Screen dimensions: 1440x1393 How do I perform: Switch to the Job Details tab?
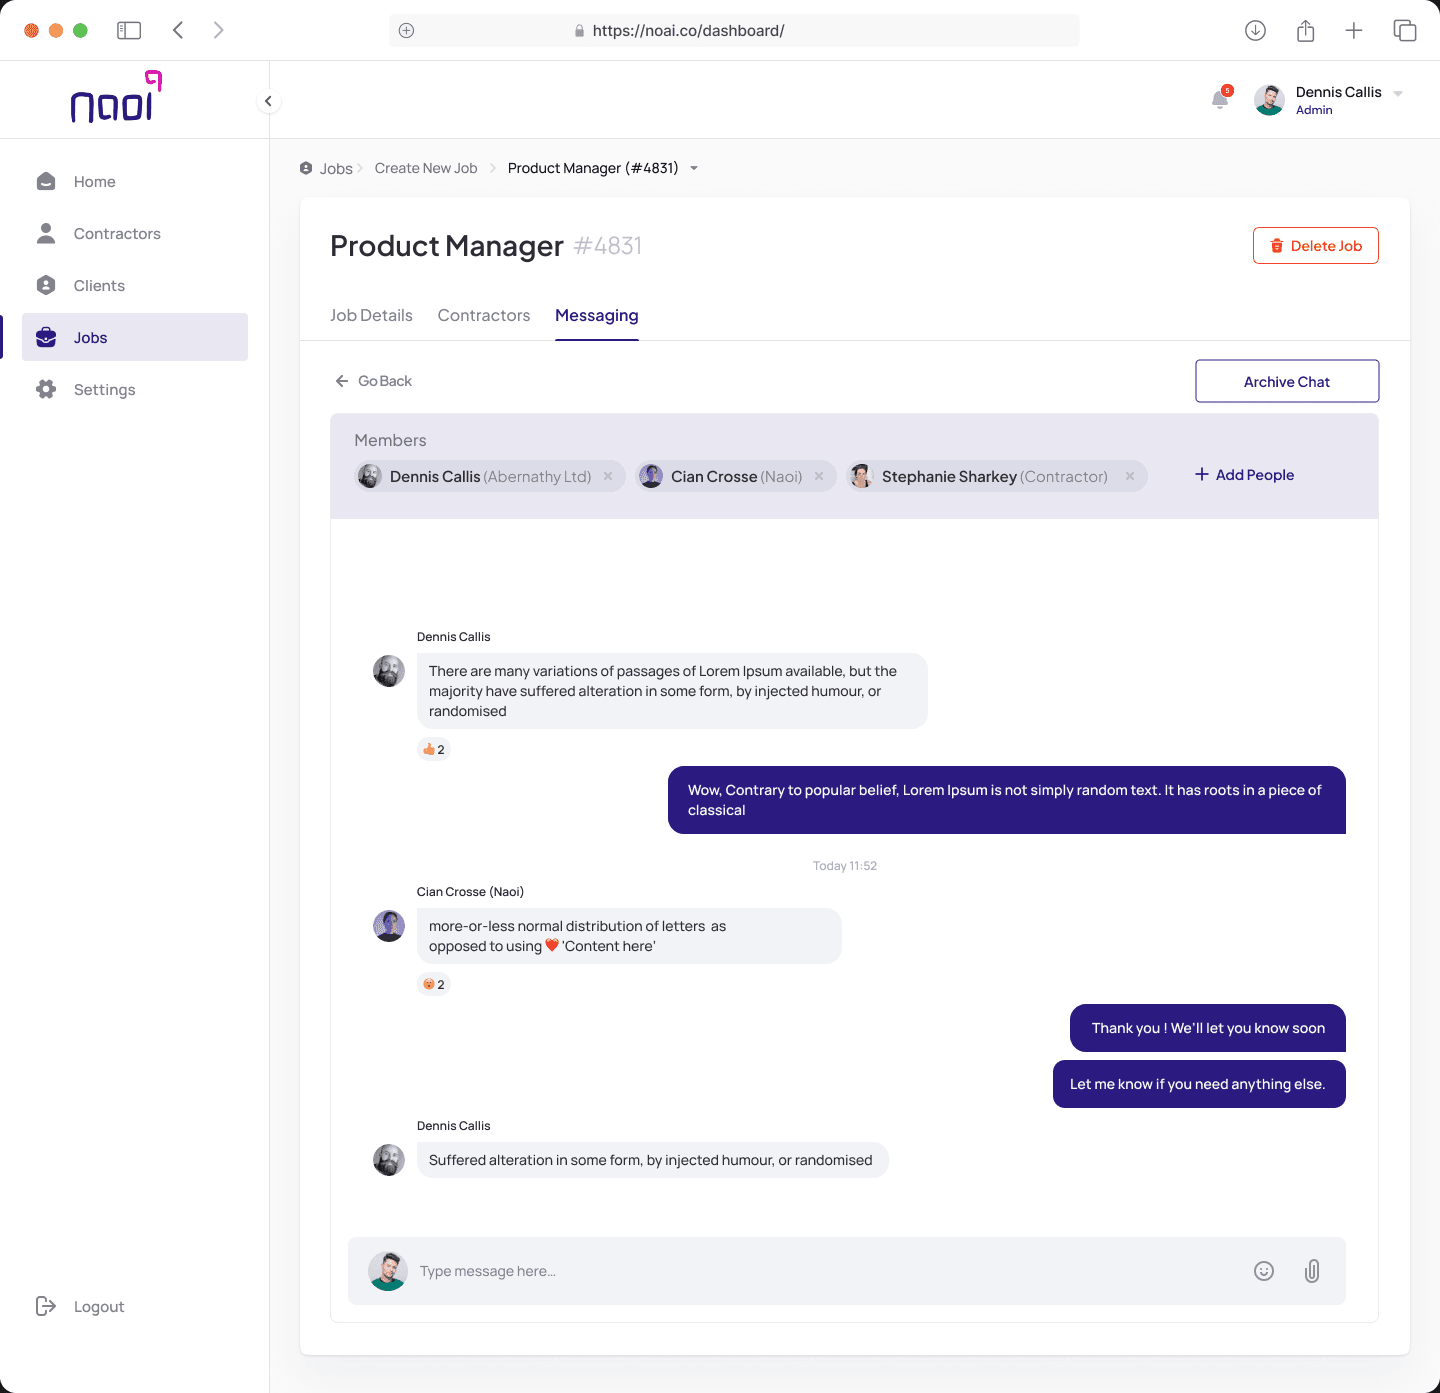pyautogui.click(x=371, y=315)
